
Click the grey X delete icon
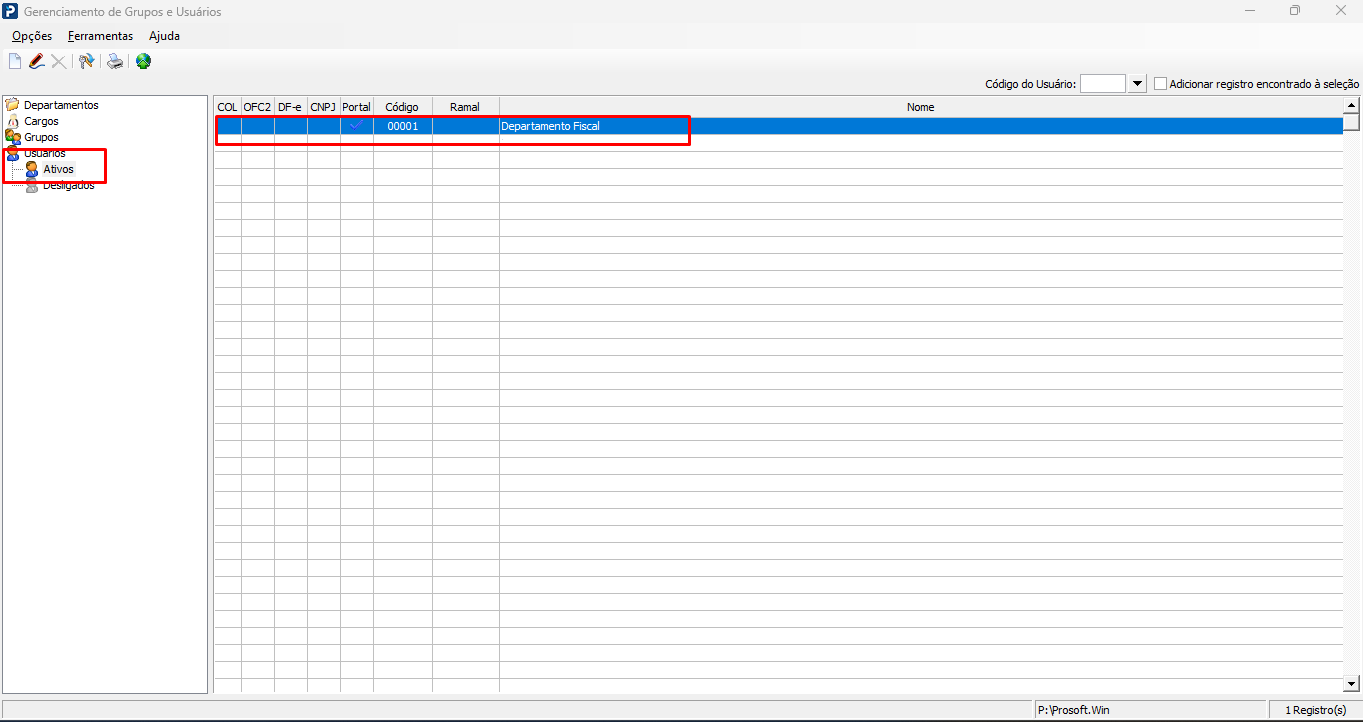click(59, 62)
